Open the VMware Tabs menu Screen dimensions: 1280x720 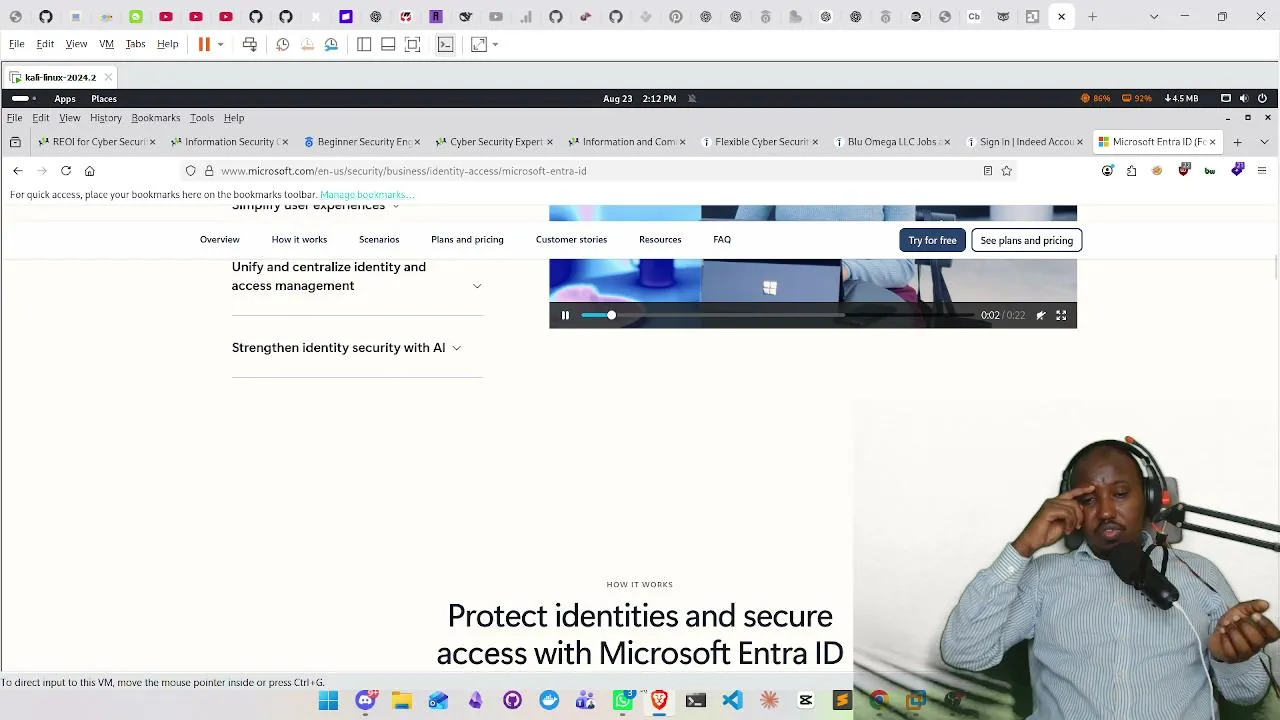(135, 44)
